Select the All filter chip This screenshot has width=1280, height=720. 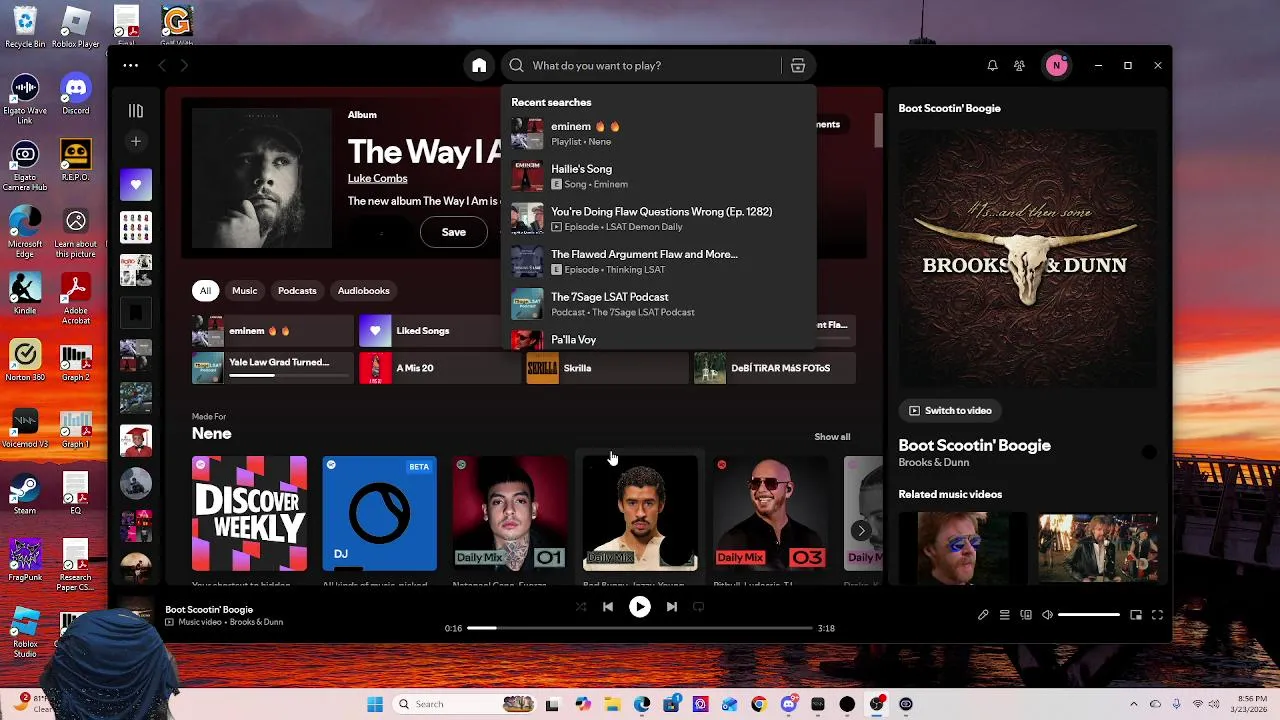205,291
